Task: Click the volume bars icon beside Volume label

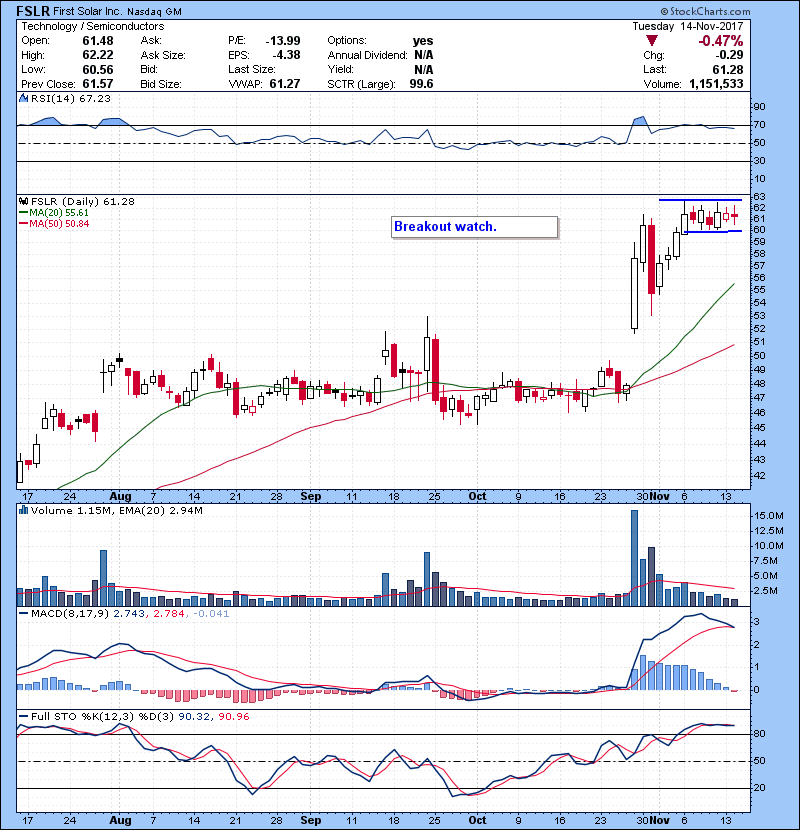Action: 23,510
